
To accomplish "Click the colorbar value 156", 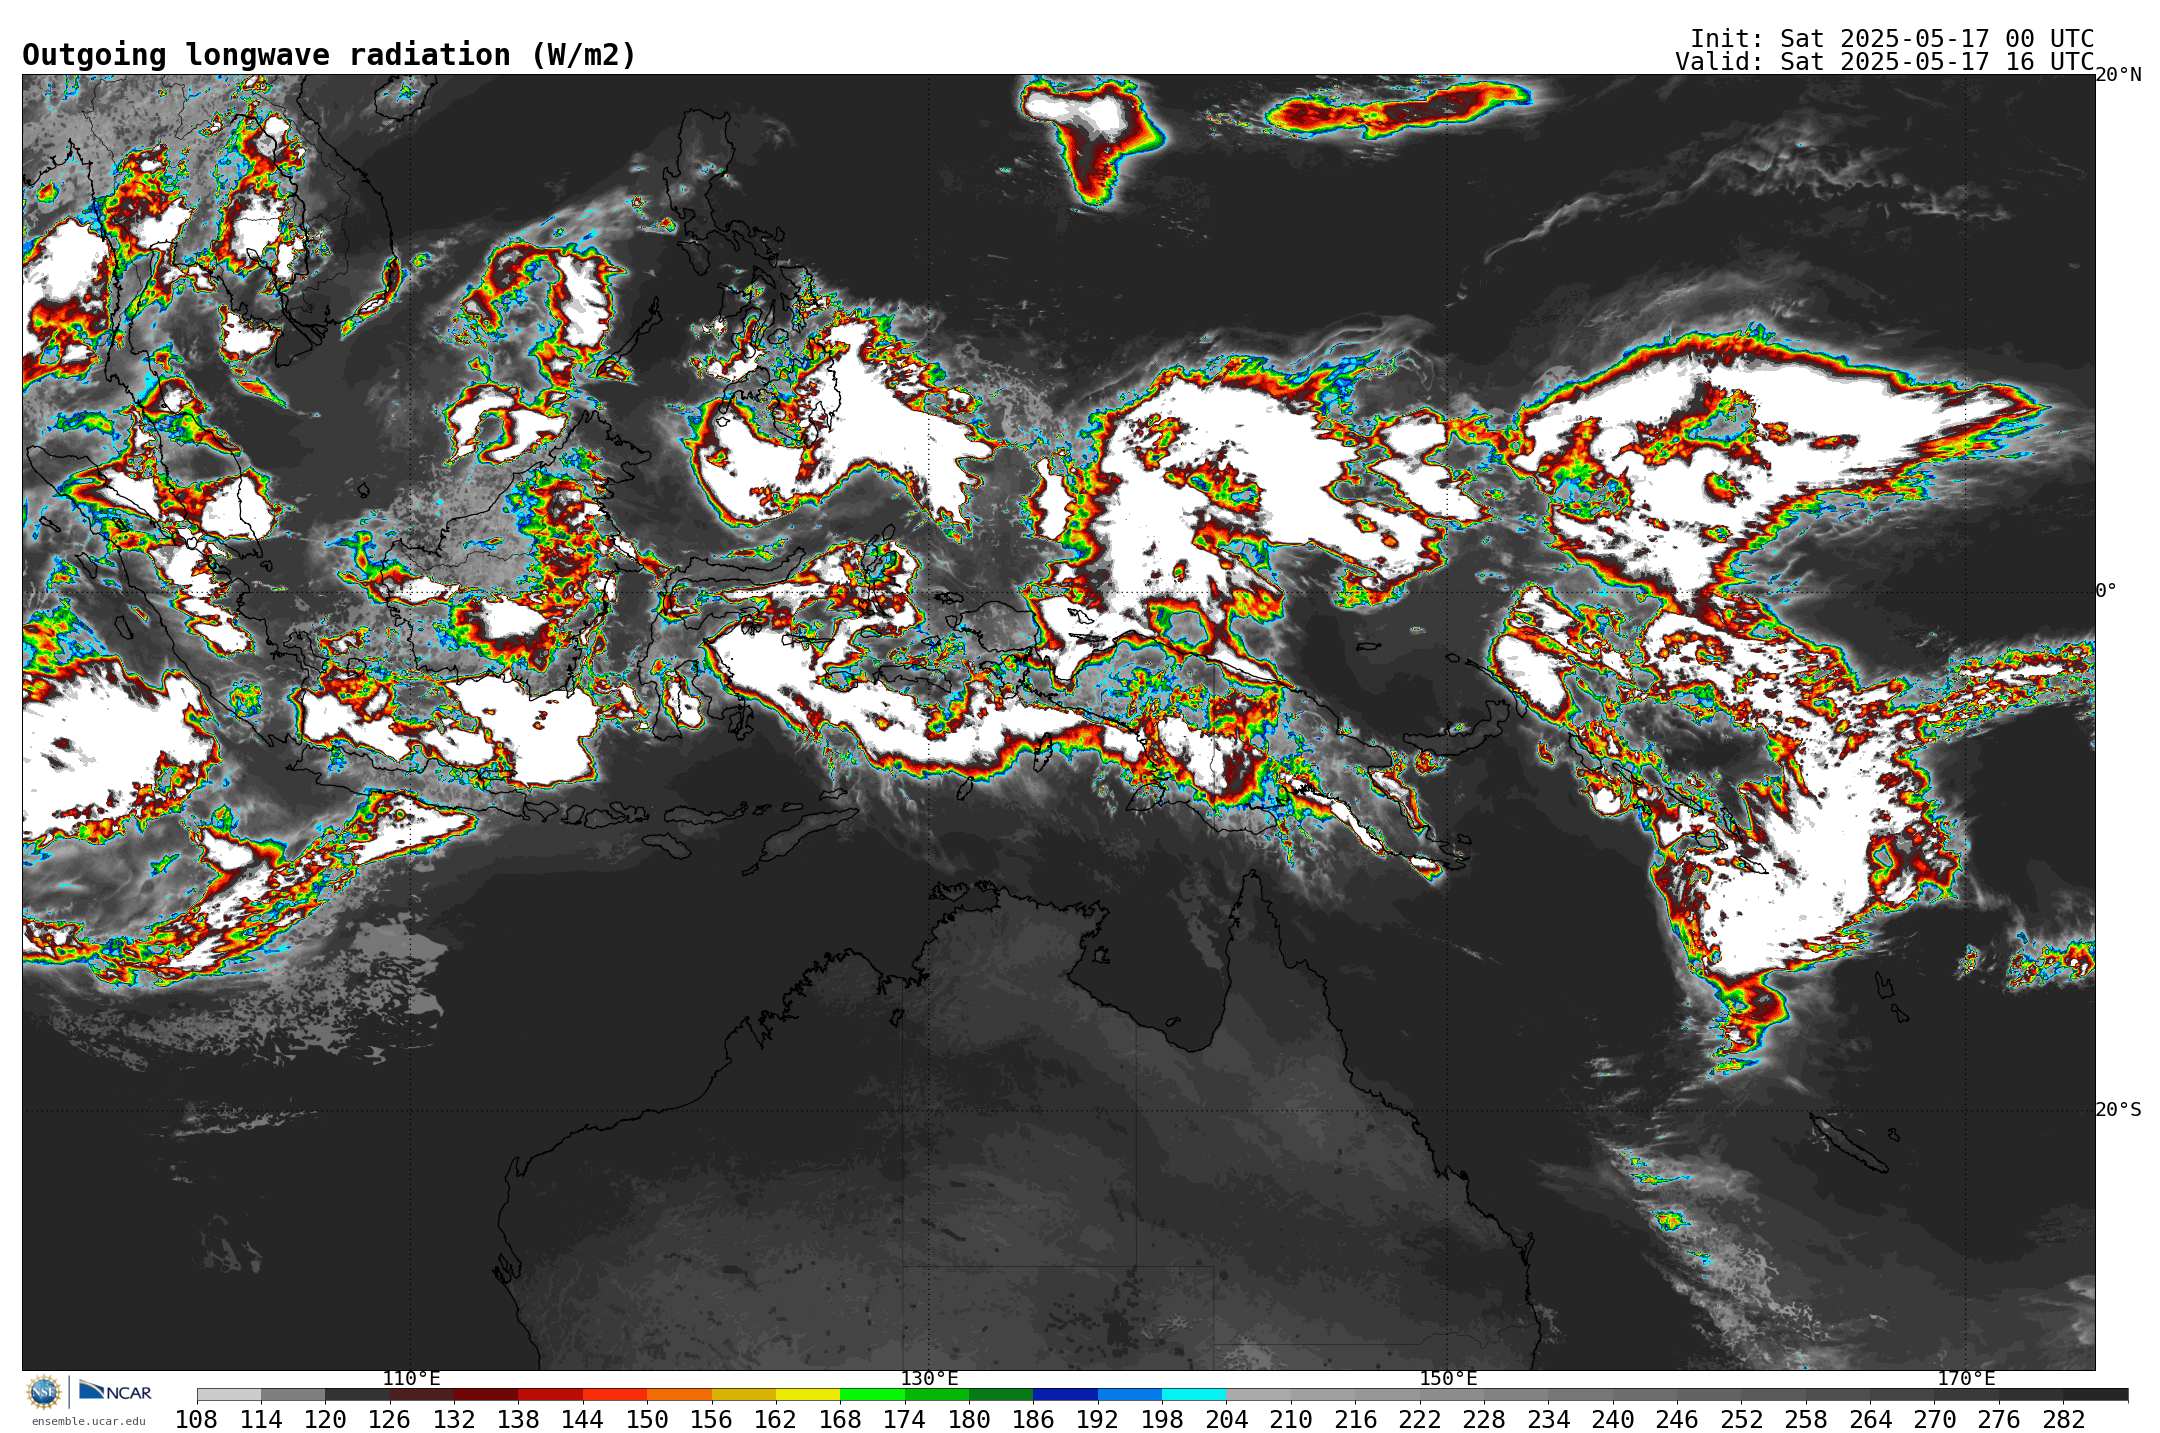I will pyautogui.click(x=711, y=1419).
